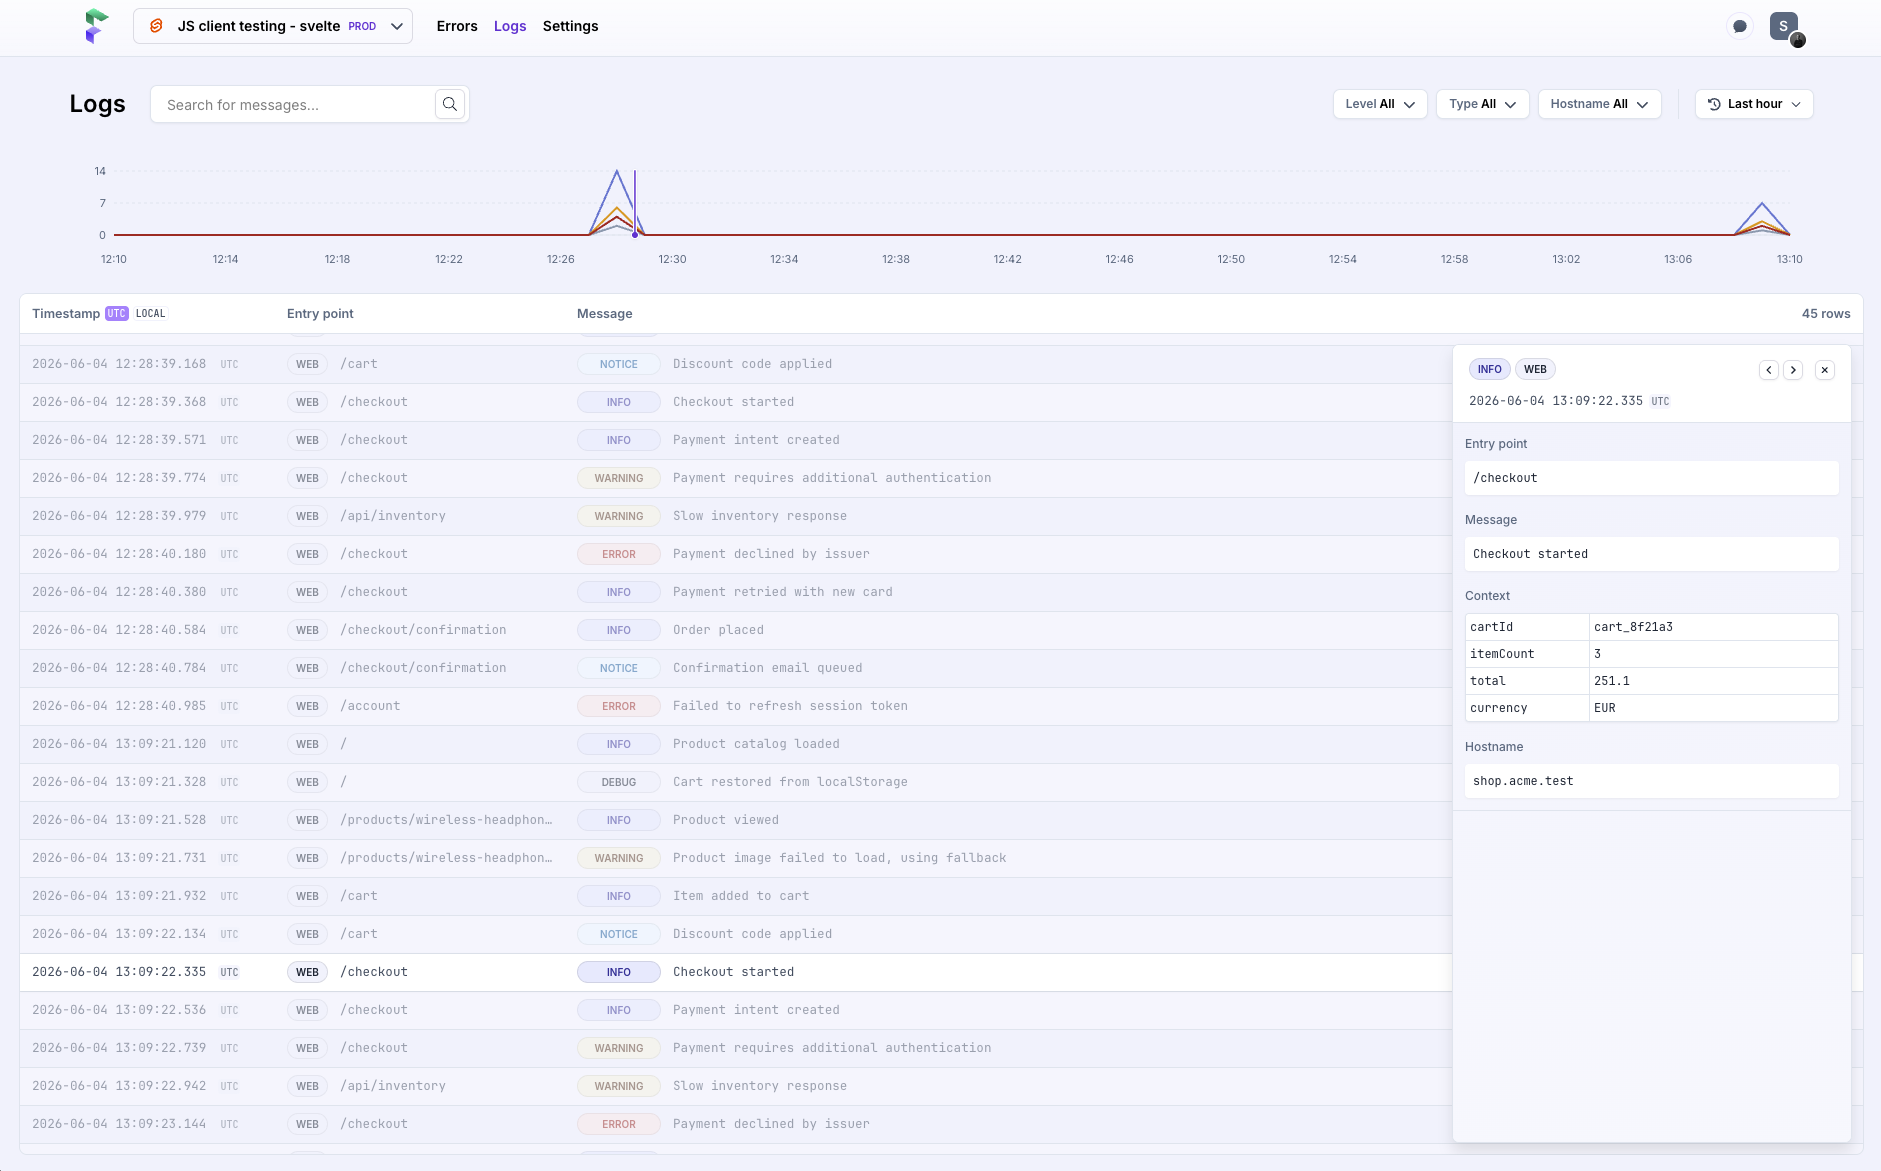Click the chart marker line near 12:28
1881x1171 pixels.
(x=635, y=203)
